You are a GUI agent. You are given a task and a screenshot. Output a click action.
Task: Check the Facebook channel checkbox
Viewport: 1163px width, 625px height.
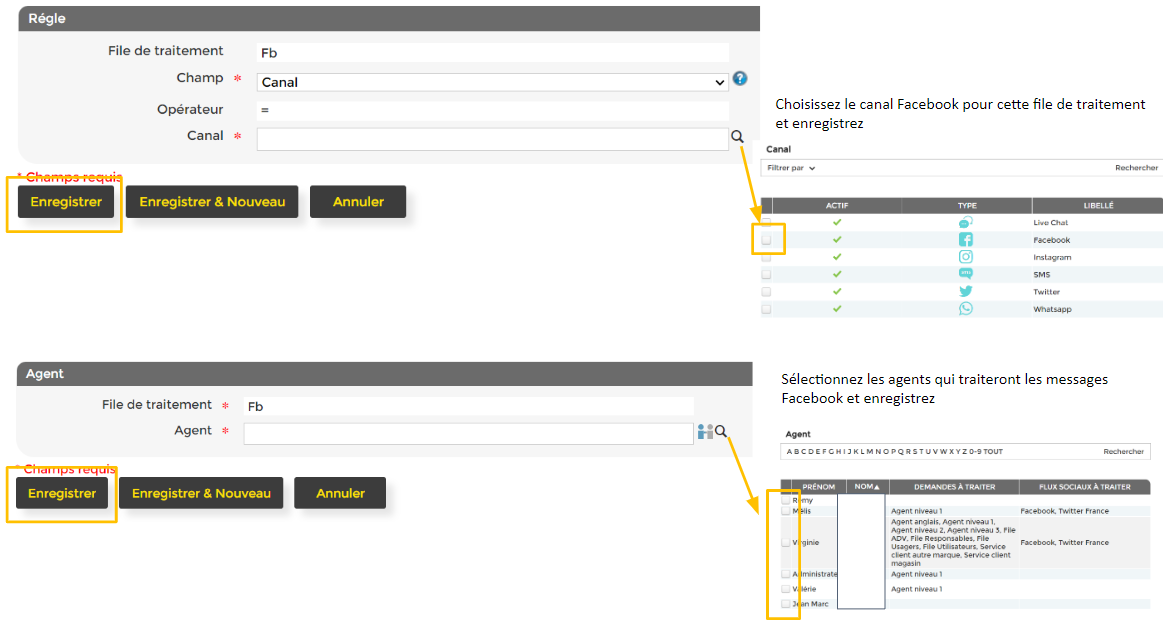coord(767,240)
